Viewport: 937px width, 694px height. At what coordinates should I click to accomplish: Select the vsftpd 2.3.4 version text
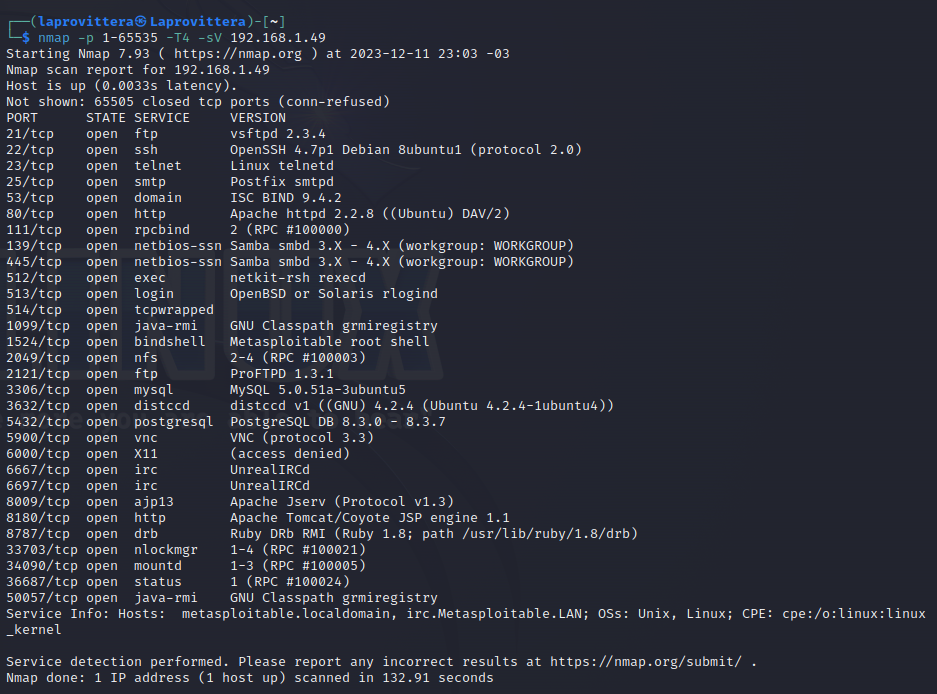[278, 134]
